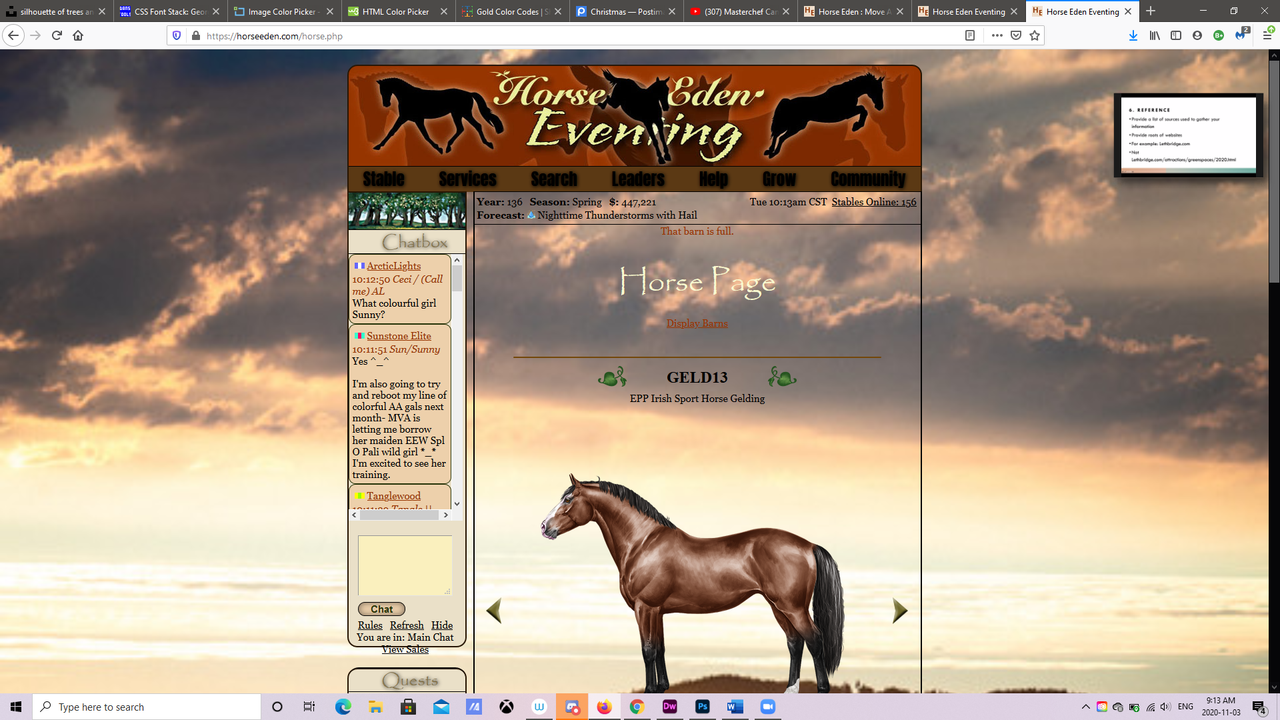Show previous horse with left arrow
The image size is (1280, 720).
(493, 610)
